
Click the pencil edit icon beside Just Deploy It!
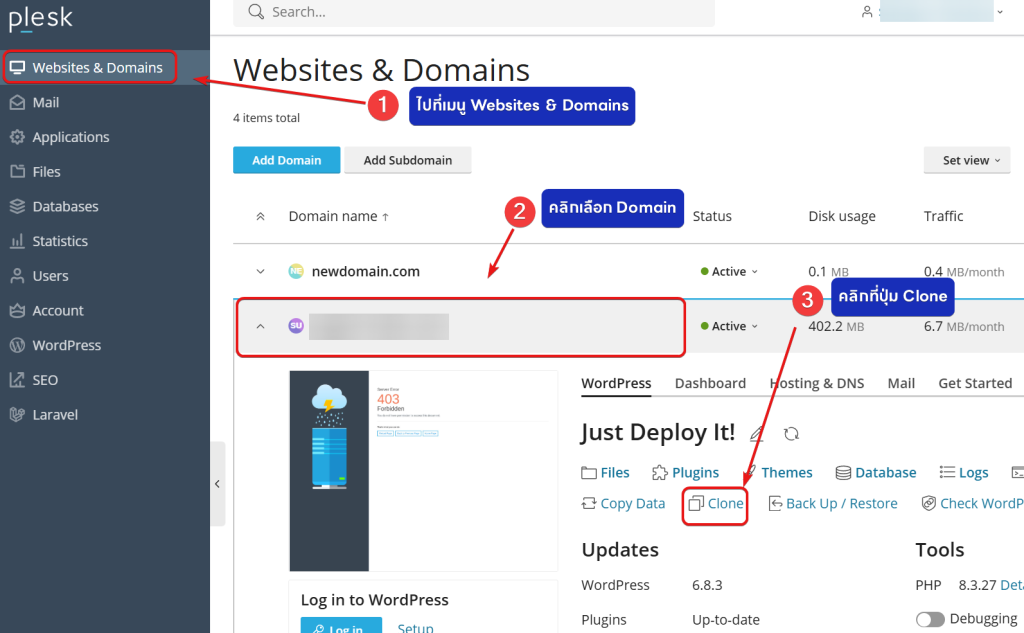(x=757, y=434)
